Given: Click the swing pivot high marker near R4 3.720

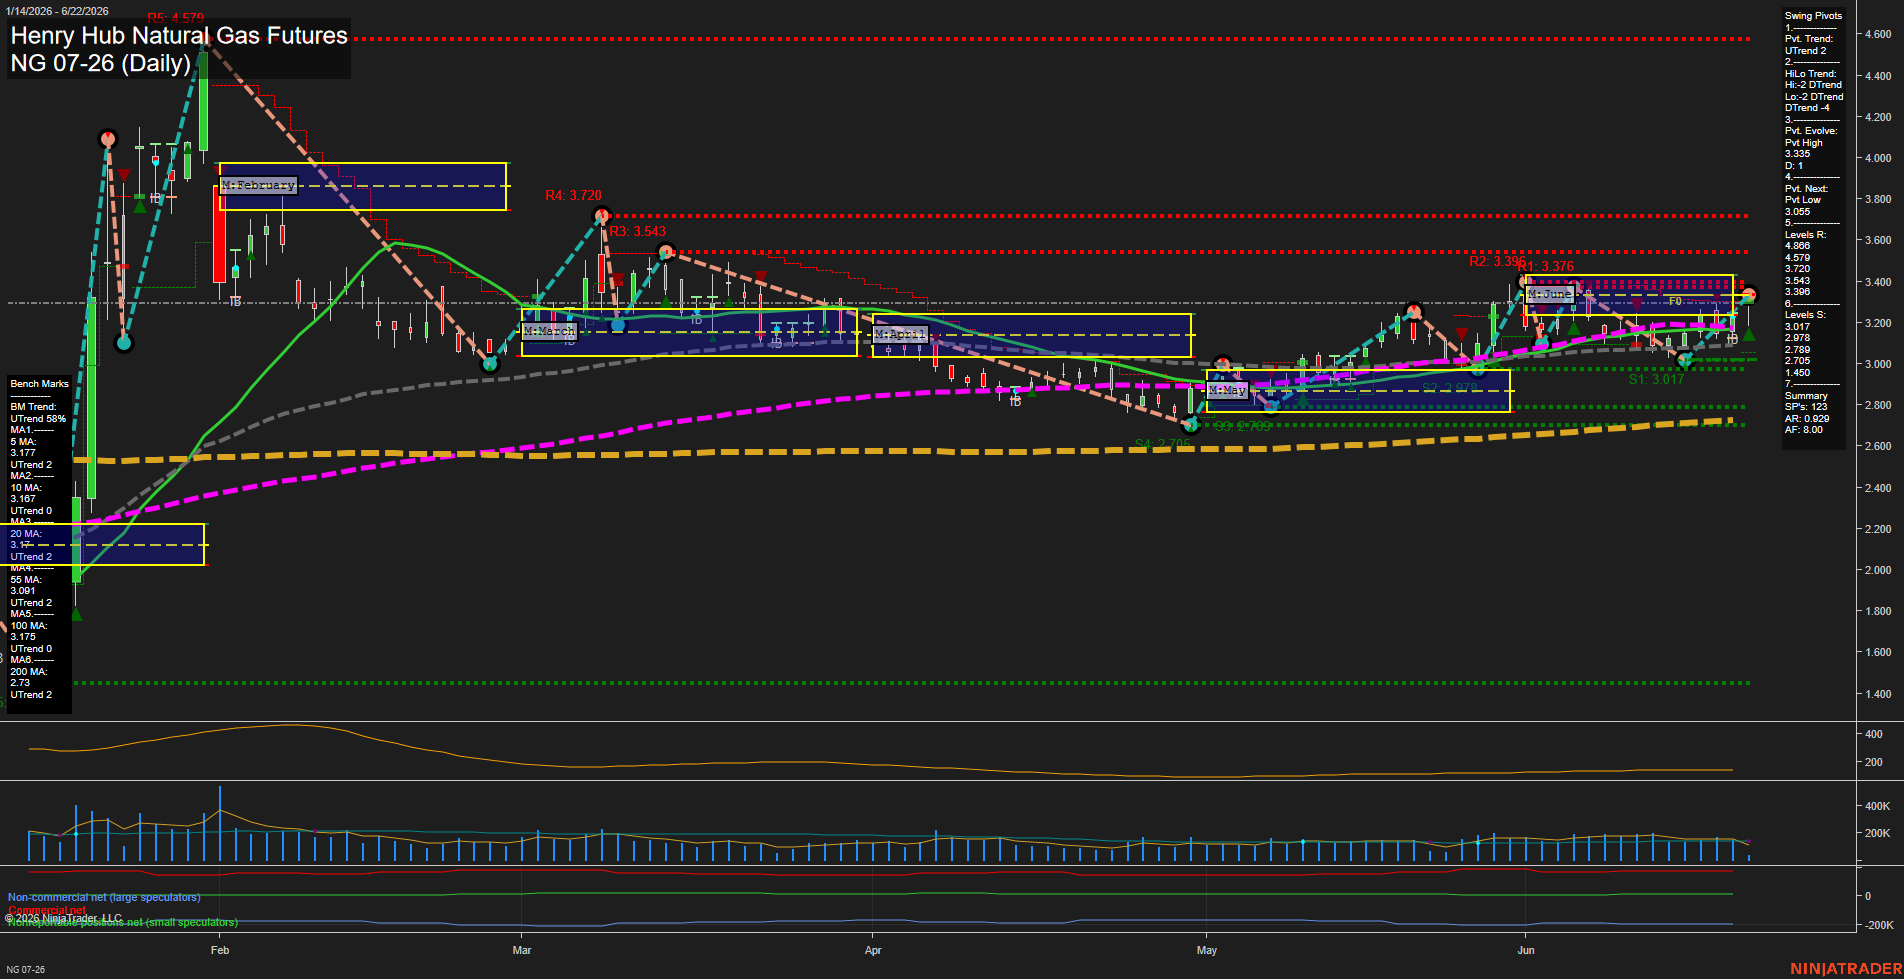Looking at the screenshot, I should [602, 215].
